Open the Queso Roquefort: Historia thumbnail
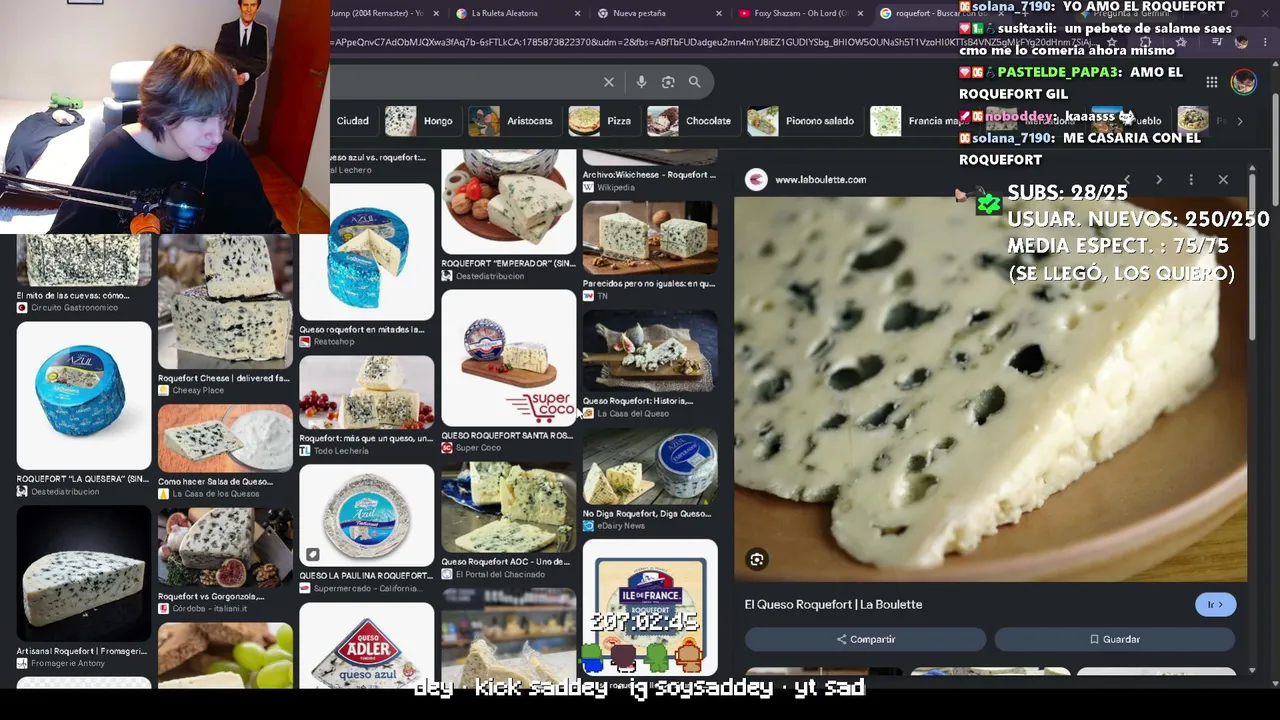The height and width of the screenshot is (720, 1280). coord(650,351)
